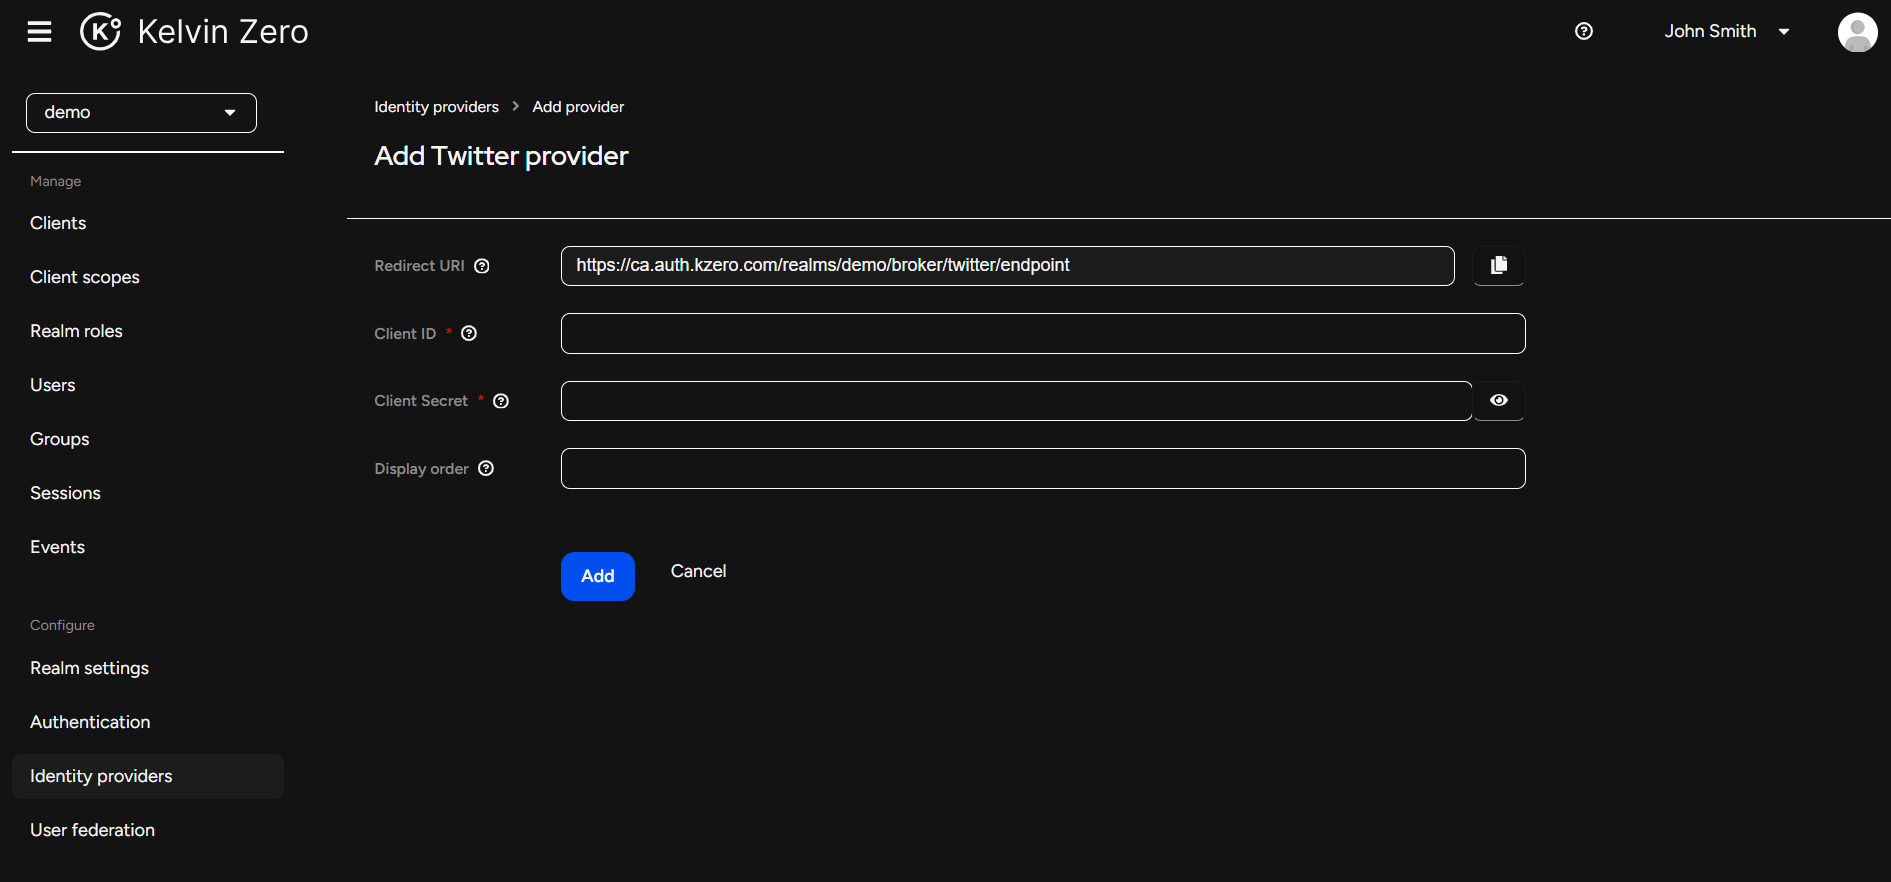Viewport: 1891px width, 882px height.
Task: Open the help icon in the header
Action: [1584, 31]
